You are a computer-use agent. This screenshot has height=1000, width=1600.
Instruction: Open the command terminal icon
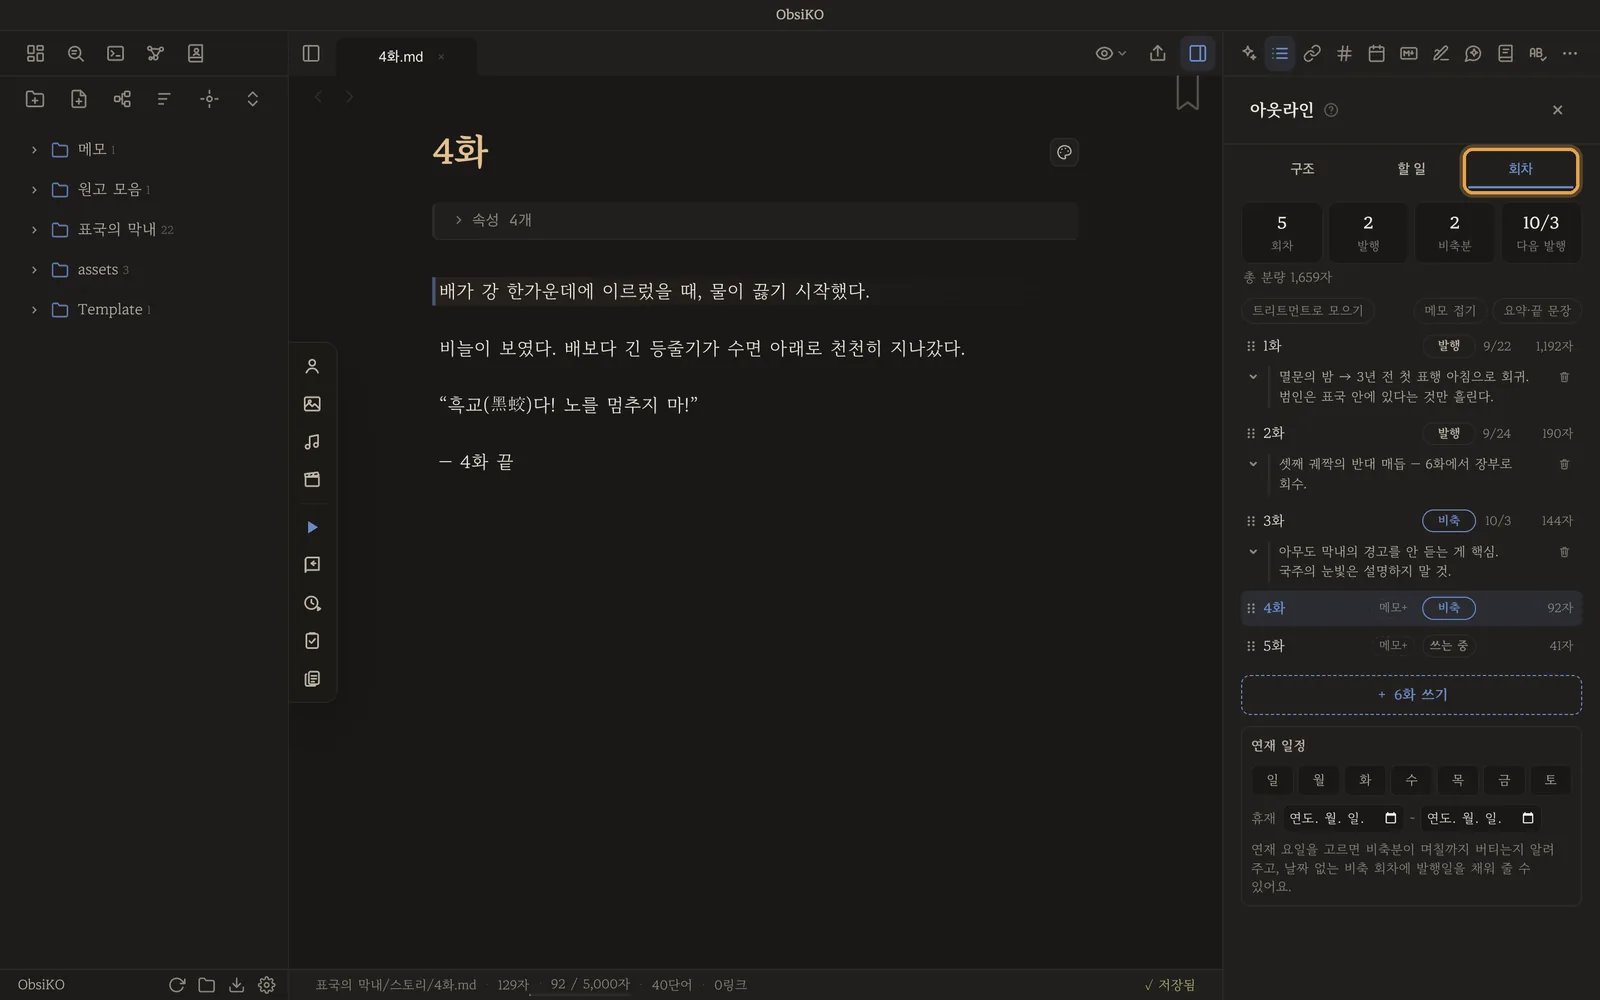pos(115,53)
